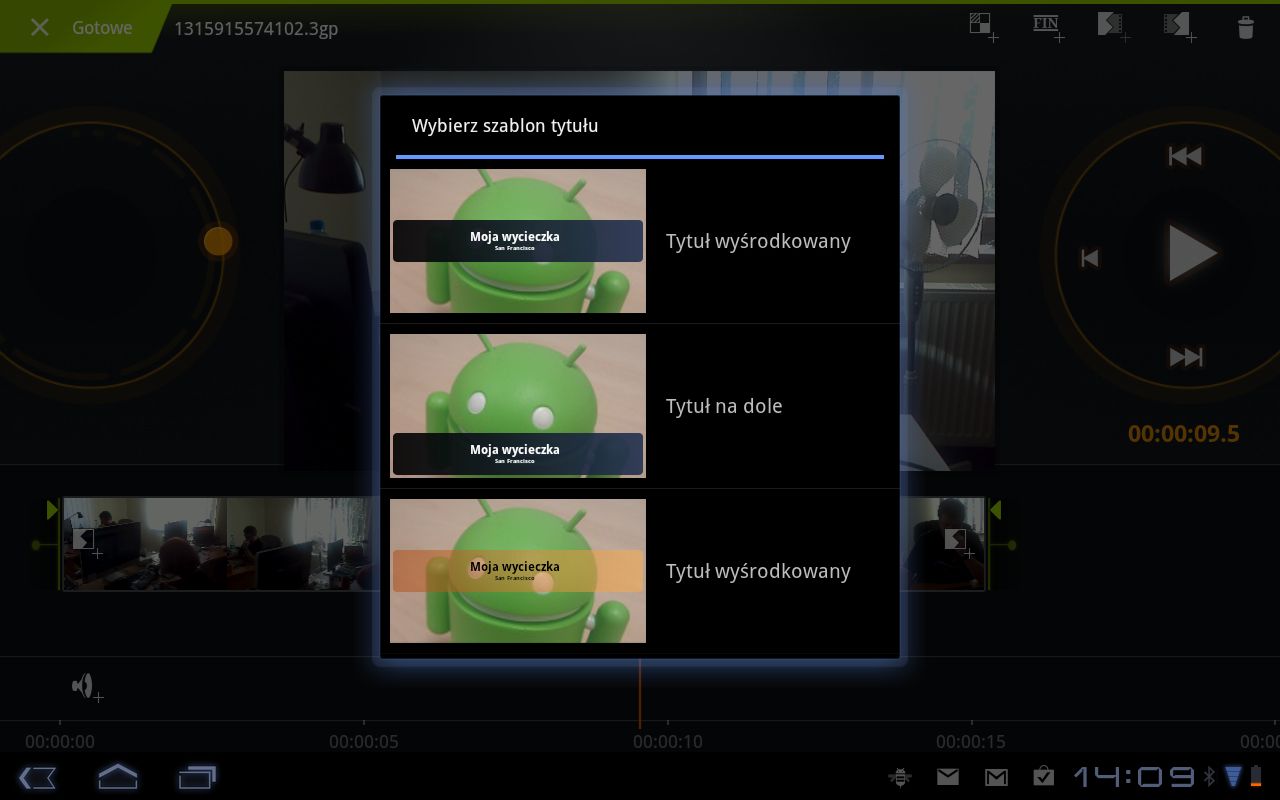Click thumbnail with orange title banner
Screen dimensions: 1280x800
518,571
